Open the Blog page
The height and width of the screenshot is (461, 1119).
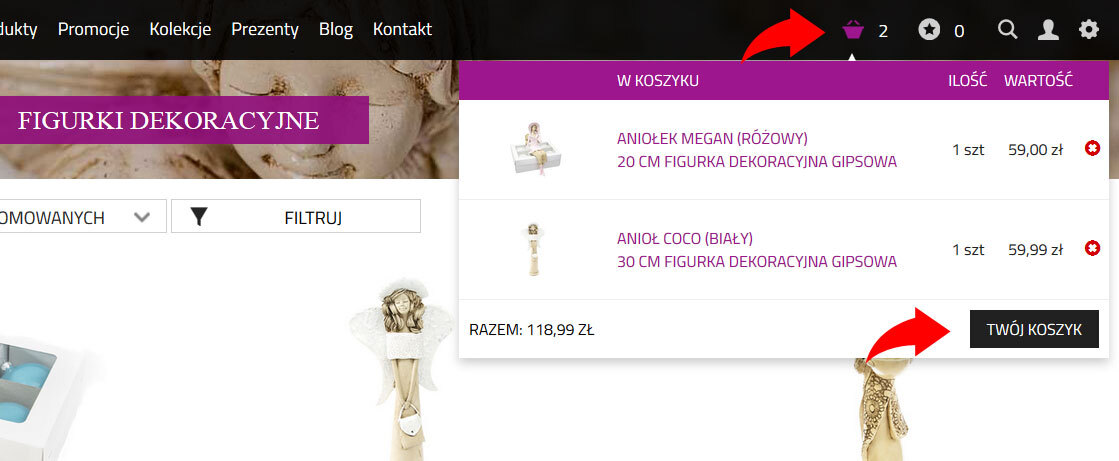click(336, 29)
